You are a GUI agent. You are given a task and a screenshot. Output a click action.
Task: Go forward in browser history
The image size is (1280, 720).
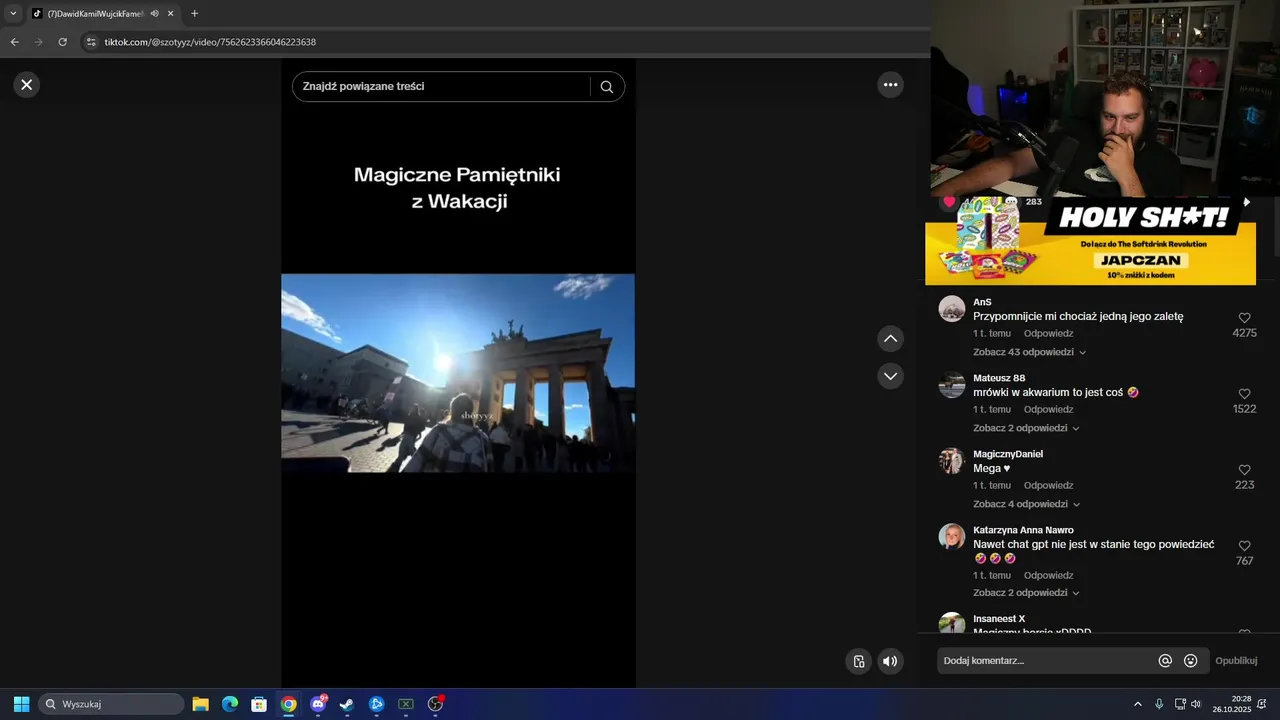coord(39,42)
